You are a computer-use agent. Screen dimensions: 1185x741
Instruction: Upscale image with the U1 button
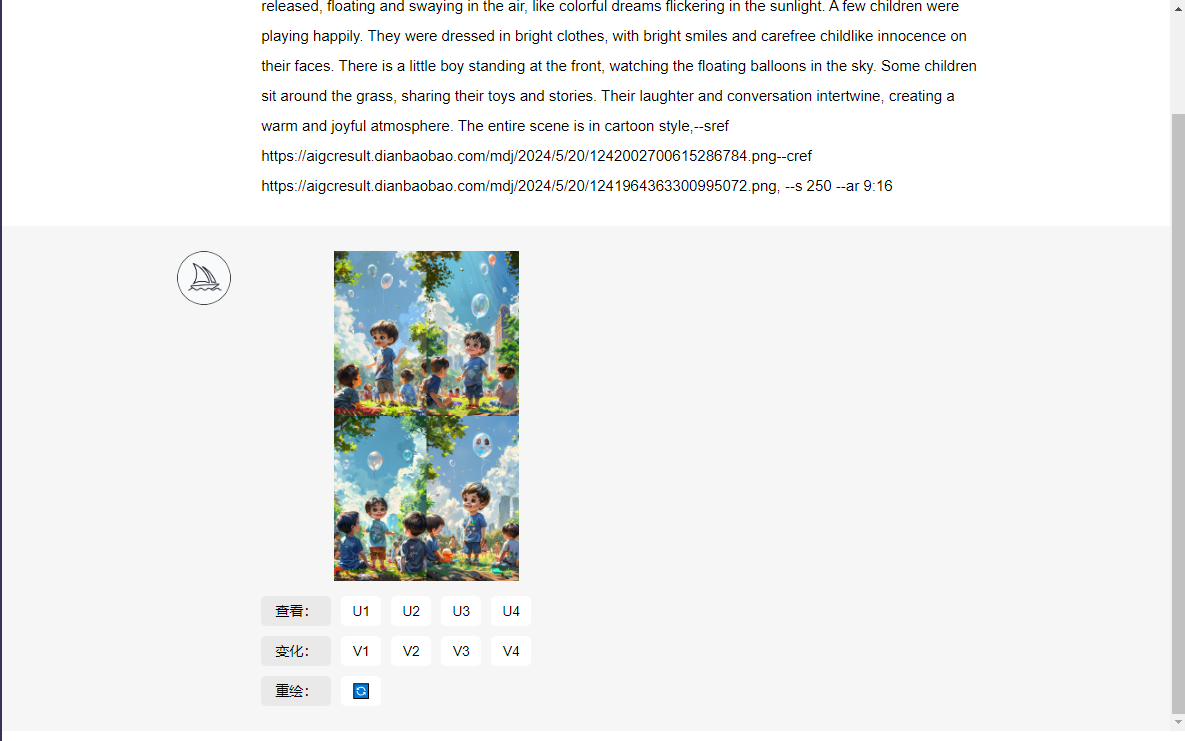pyautogui.click(x=360, y=611)
